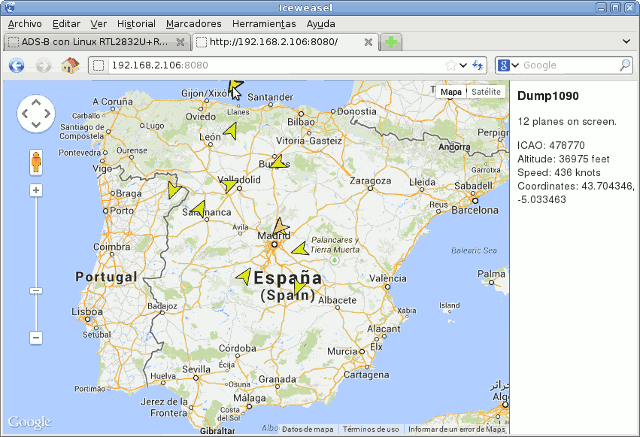Image resolution: width=640 pixels, height=437 pixels.
Task: Select the plane marker near Salamanca
Action: click(x=198, y=208)
